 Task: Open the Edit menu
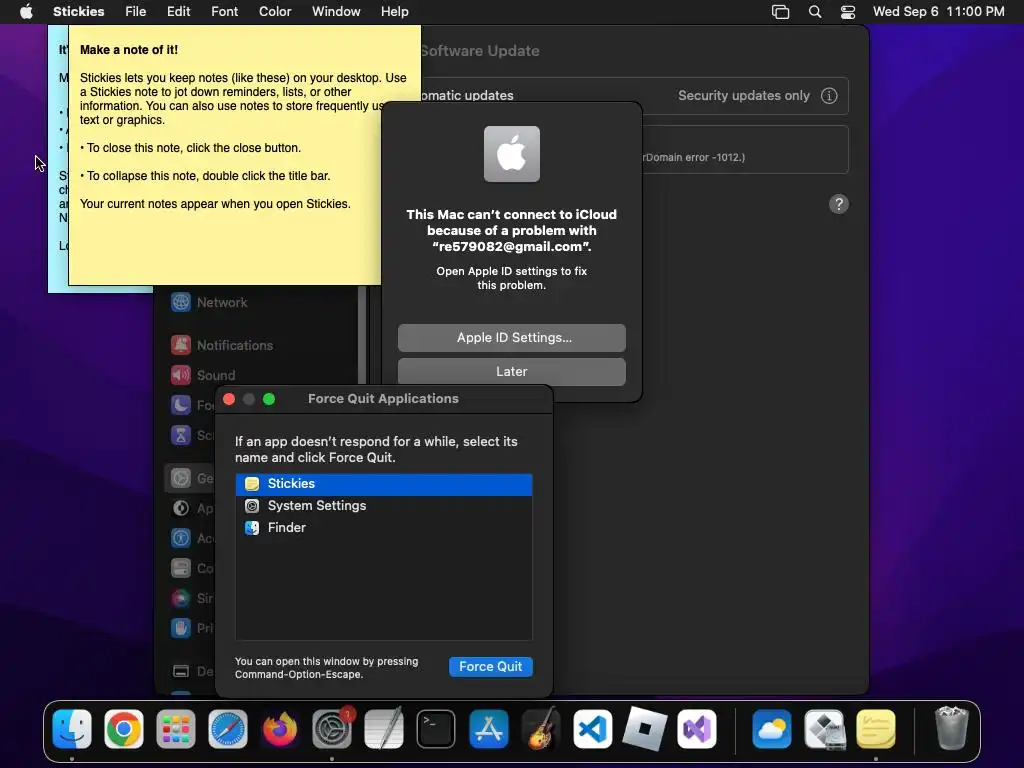(x=178, y=11)
